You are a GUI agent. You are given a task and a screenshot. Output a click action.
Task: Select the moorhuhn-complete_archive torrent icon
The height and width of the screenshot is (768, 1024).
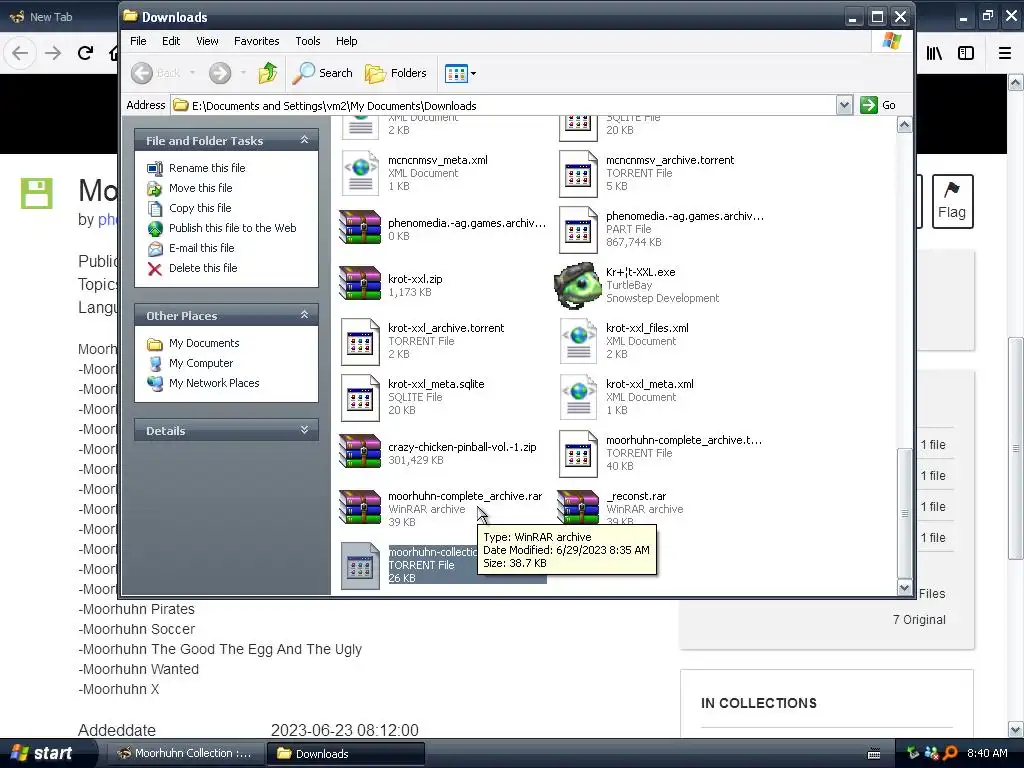point(578,453)
